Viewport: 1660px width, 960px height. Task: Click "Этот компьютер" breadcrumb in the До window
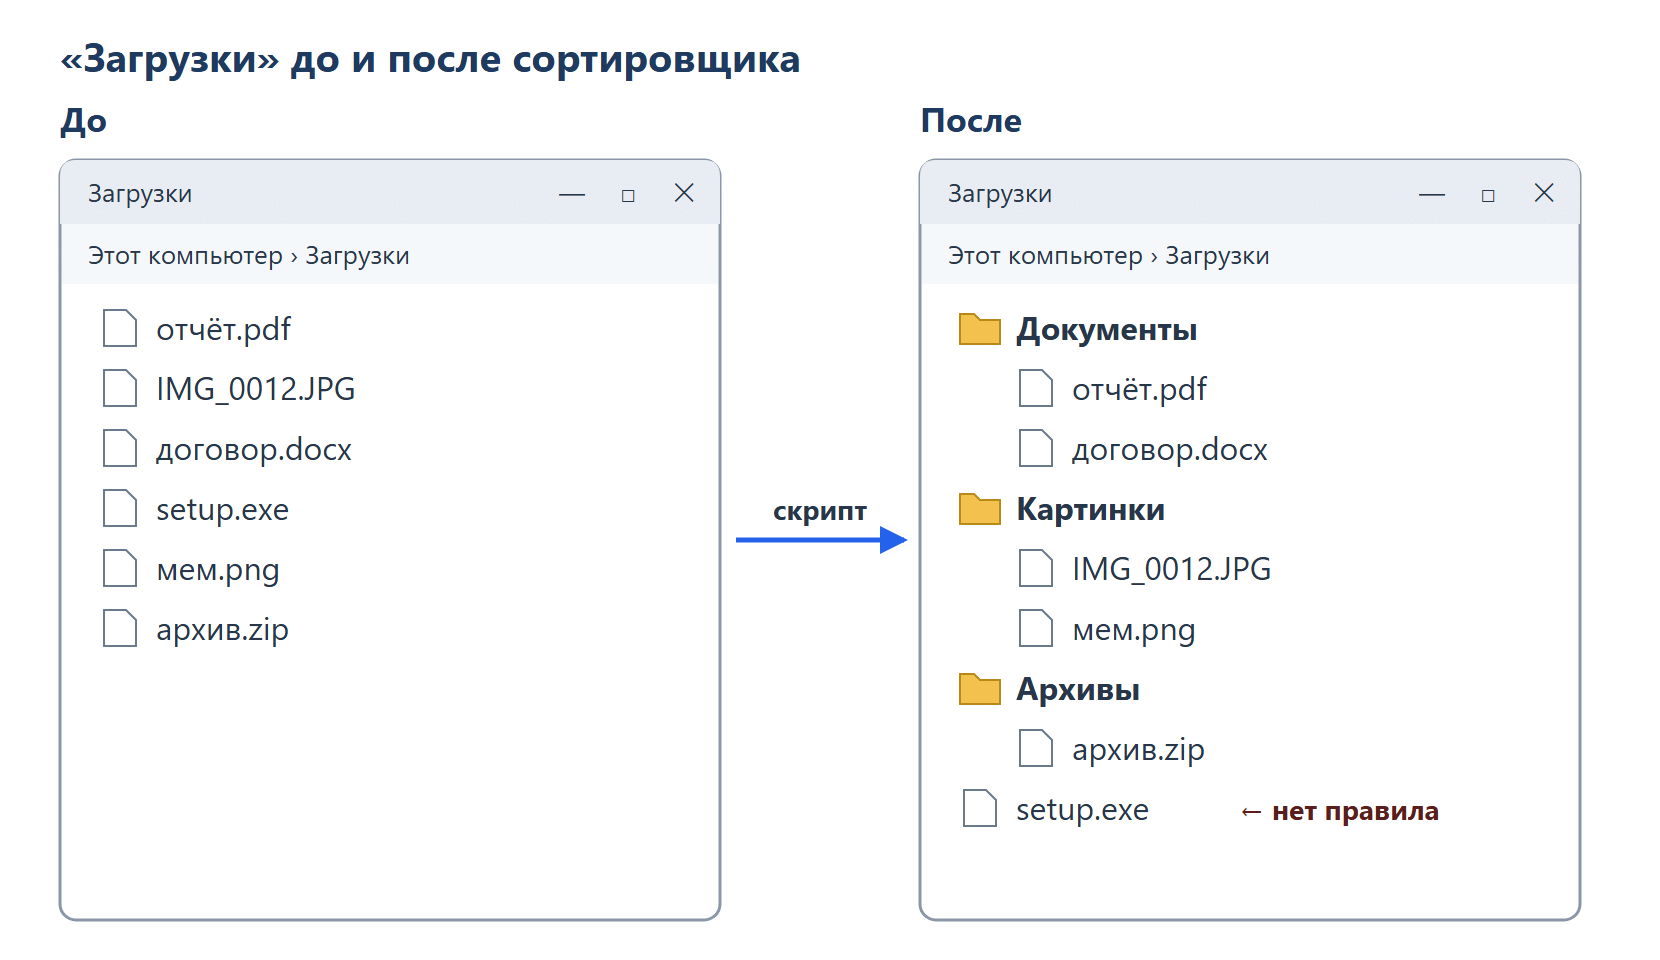pos(185,256)
